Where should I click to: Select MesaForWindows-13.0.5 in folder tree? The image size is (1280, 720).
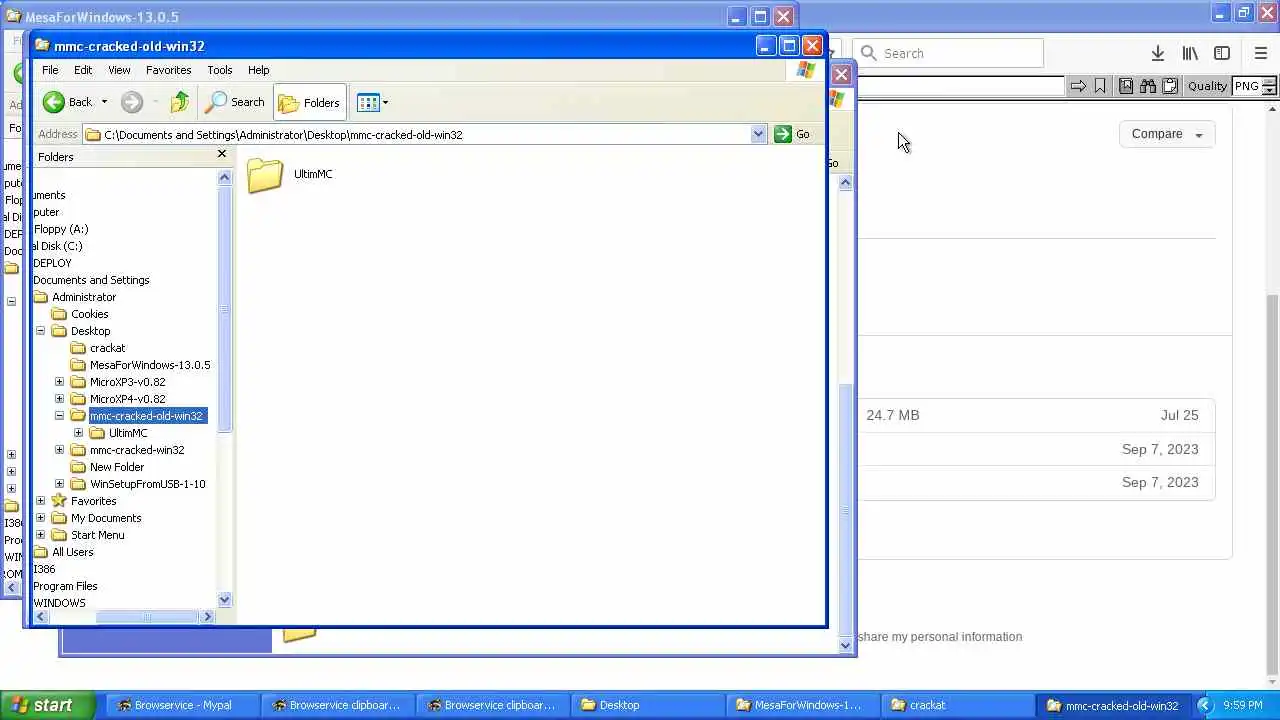[x=150, y=365]
